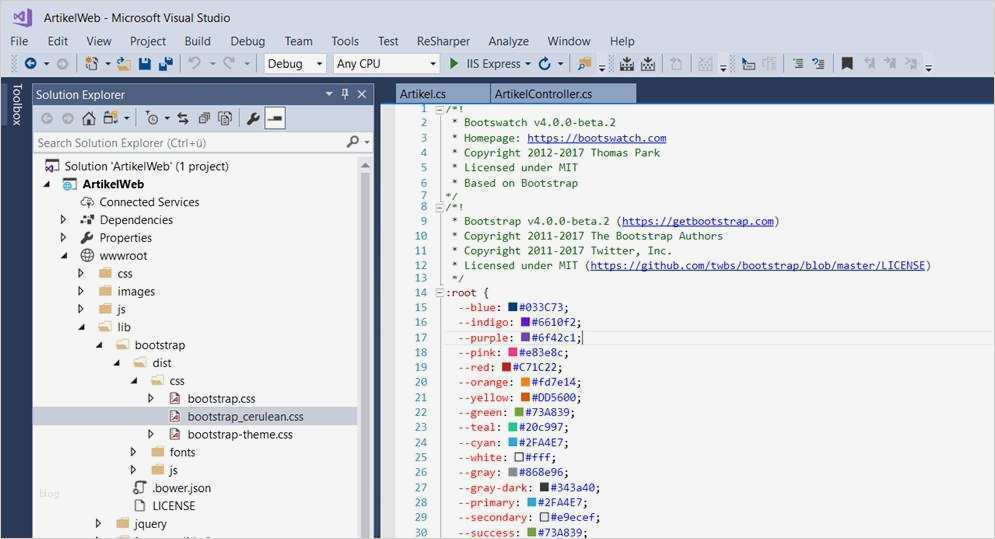Click Collapse All in Solution Explorer toolbar
Image resolution: width=995 pixels, height=539 pixels.
pyautogui.click(x=204, y=118)
